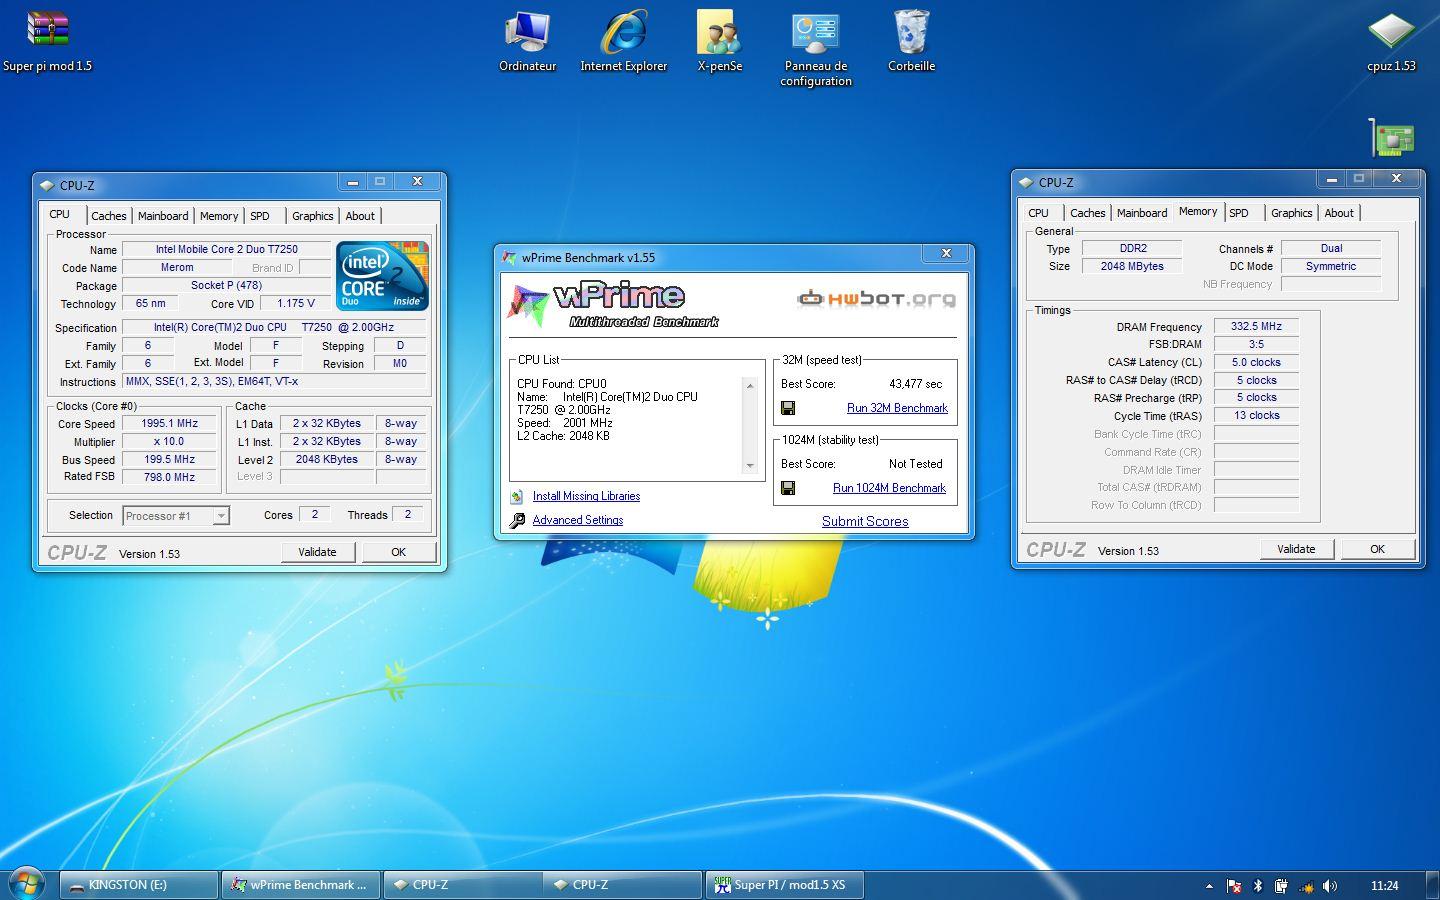Switch to CPU tab in right CPU-Z window
Viewport: 1440px width, 900px height.
(x=1039, y=213)
